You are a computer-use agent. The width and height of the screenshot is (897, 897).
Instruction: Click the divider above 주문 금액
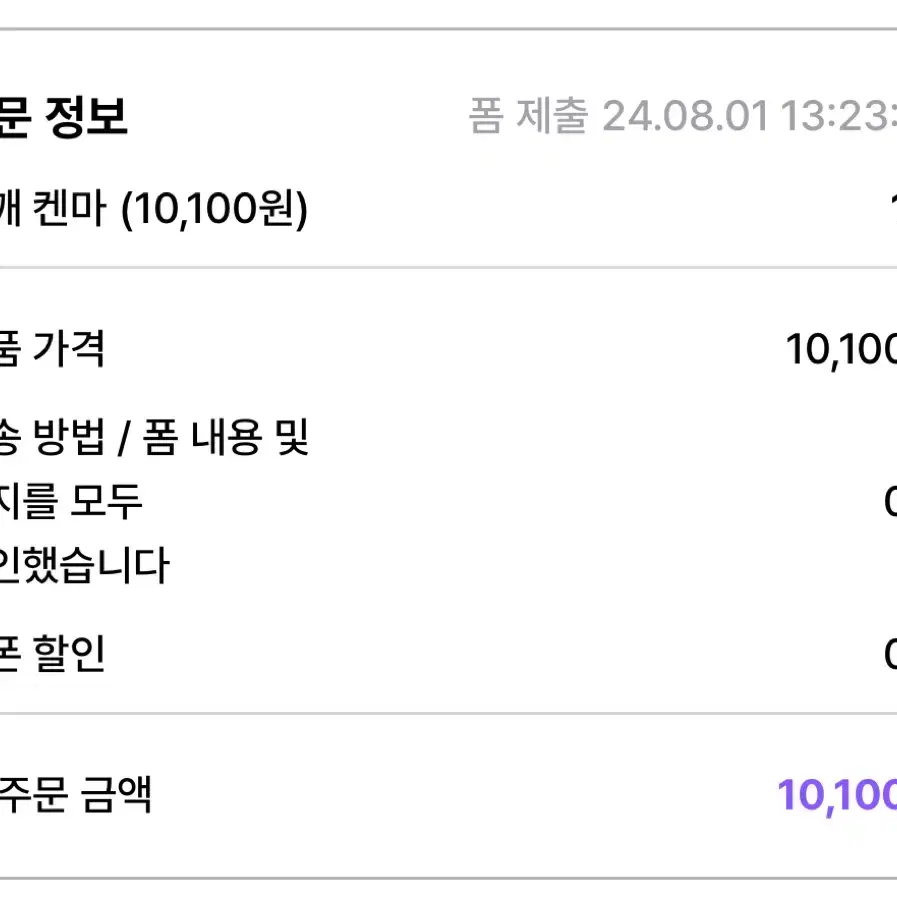[448, 713]
